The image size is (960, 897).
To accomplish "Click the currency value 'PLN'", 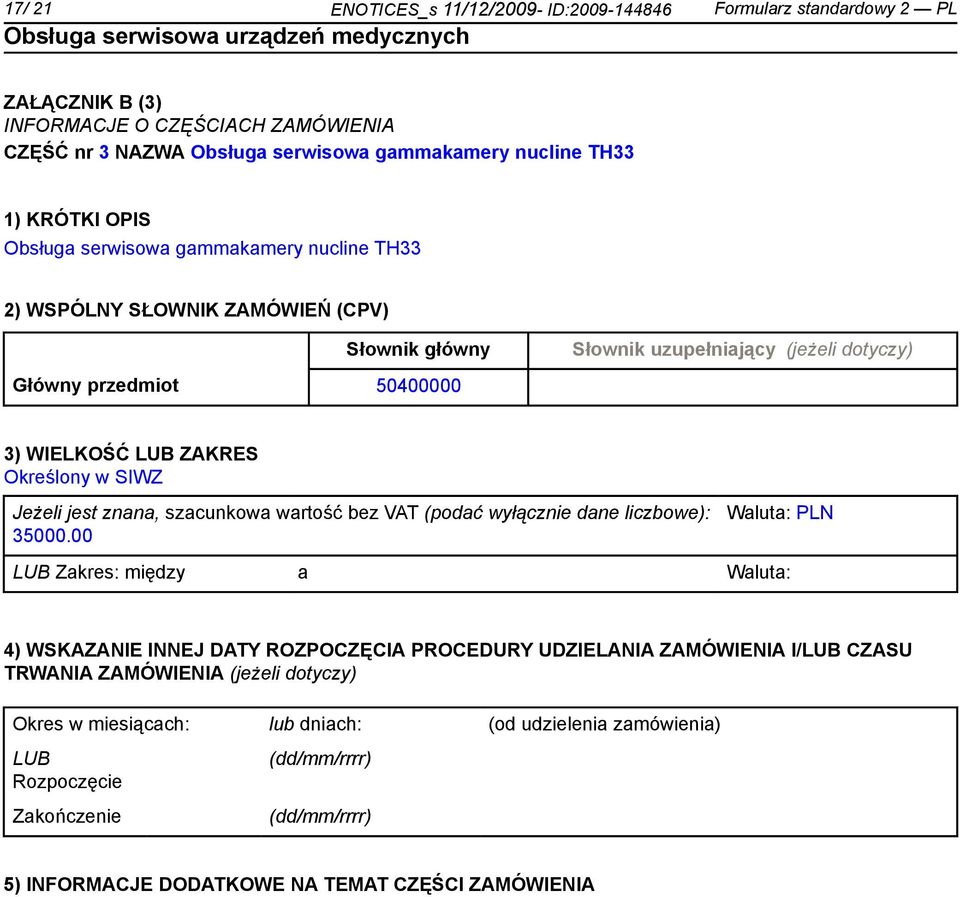I will click(814, 512).
